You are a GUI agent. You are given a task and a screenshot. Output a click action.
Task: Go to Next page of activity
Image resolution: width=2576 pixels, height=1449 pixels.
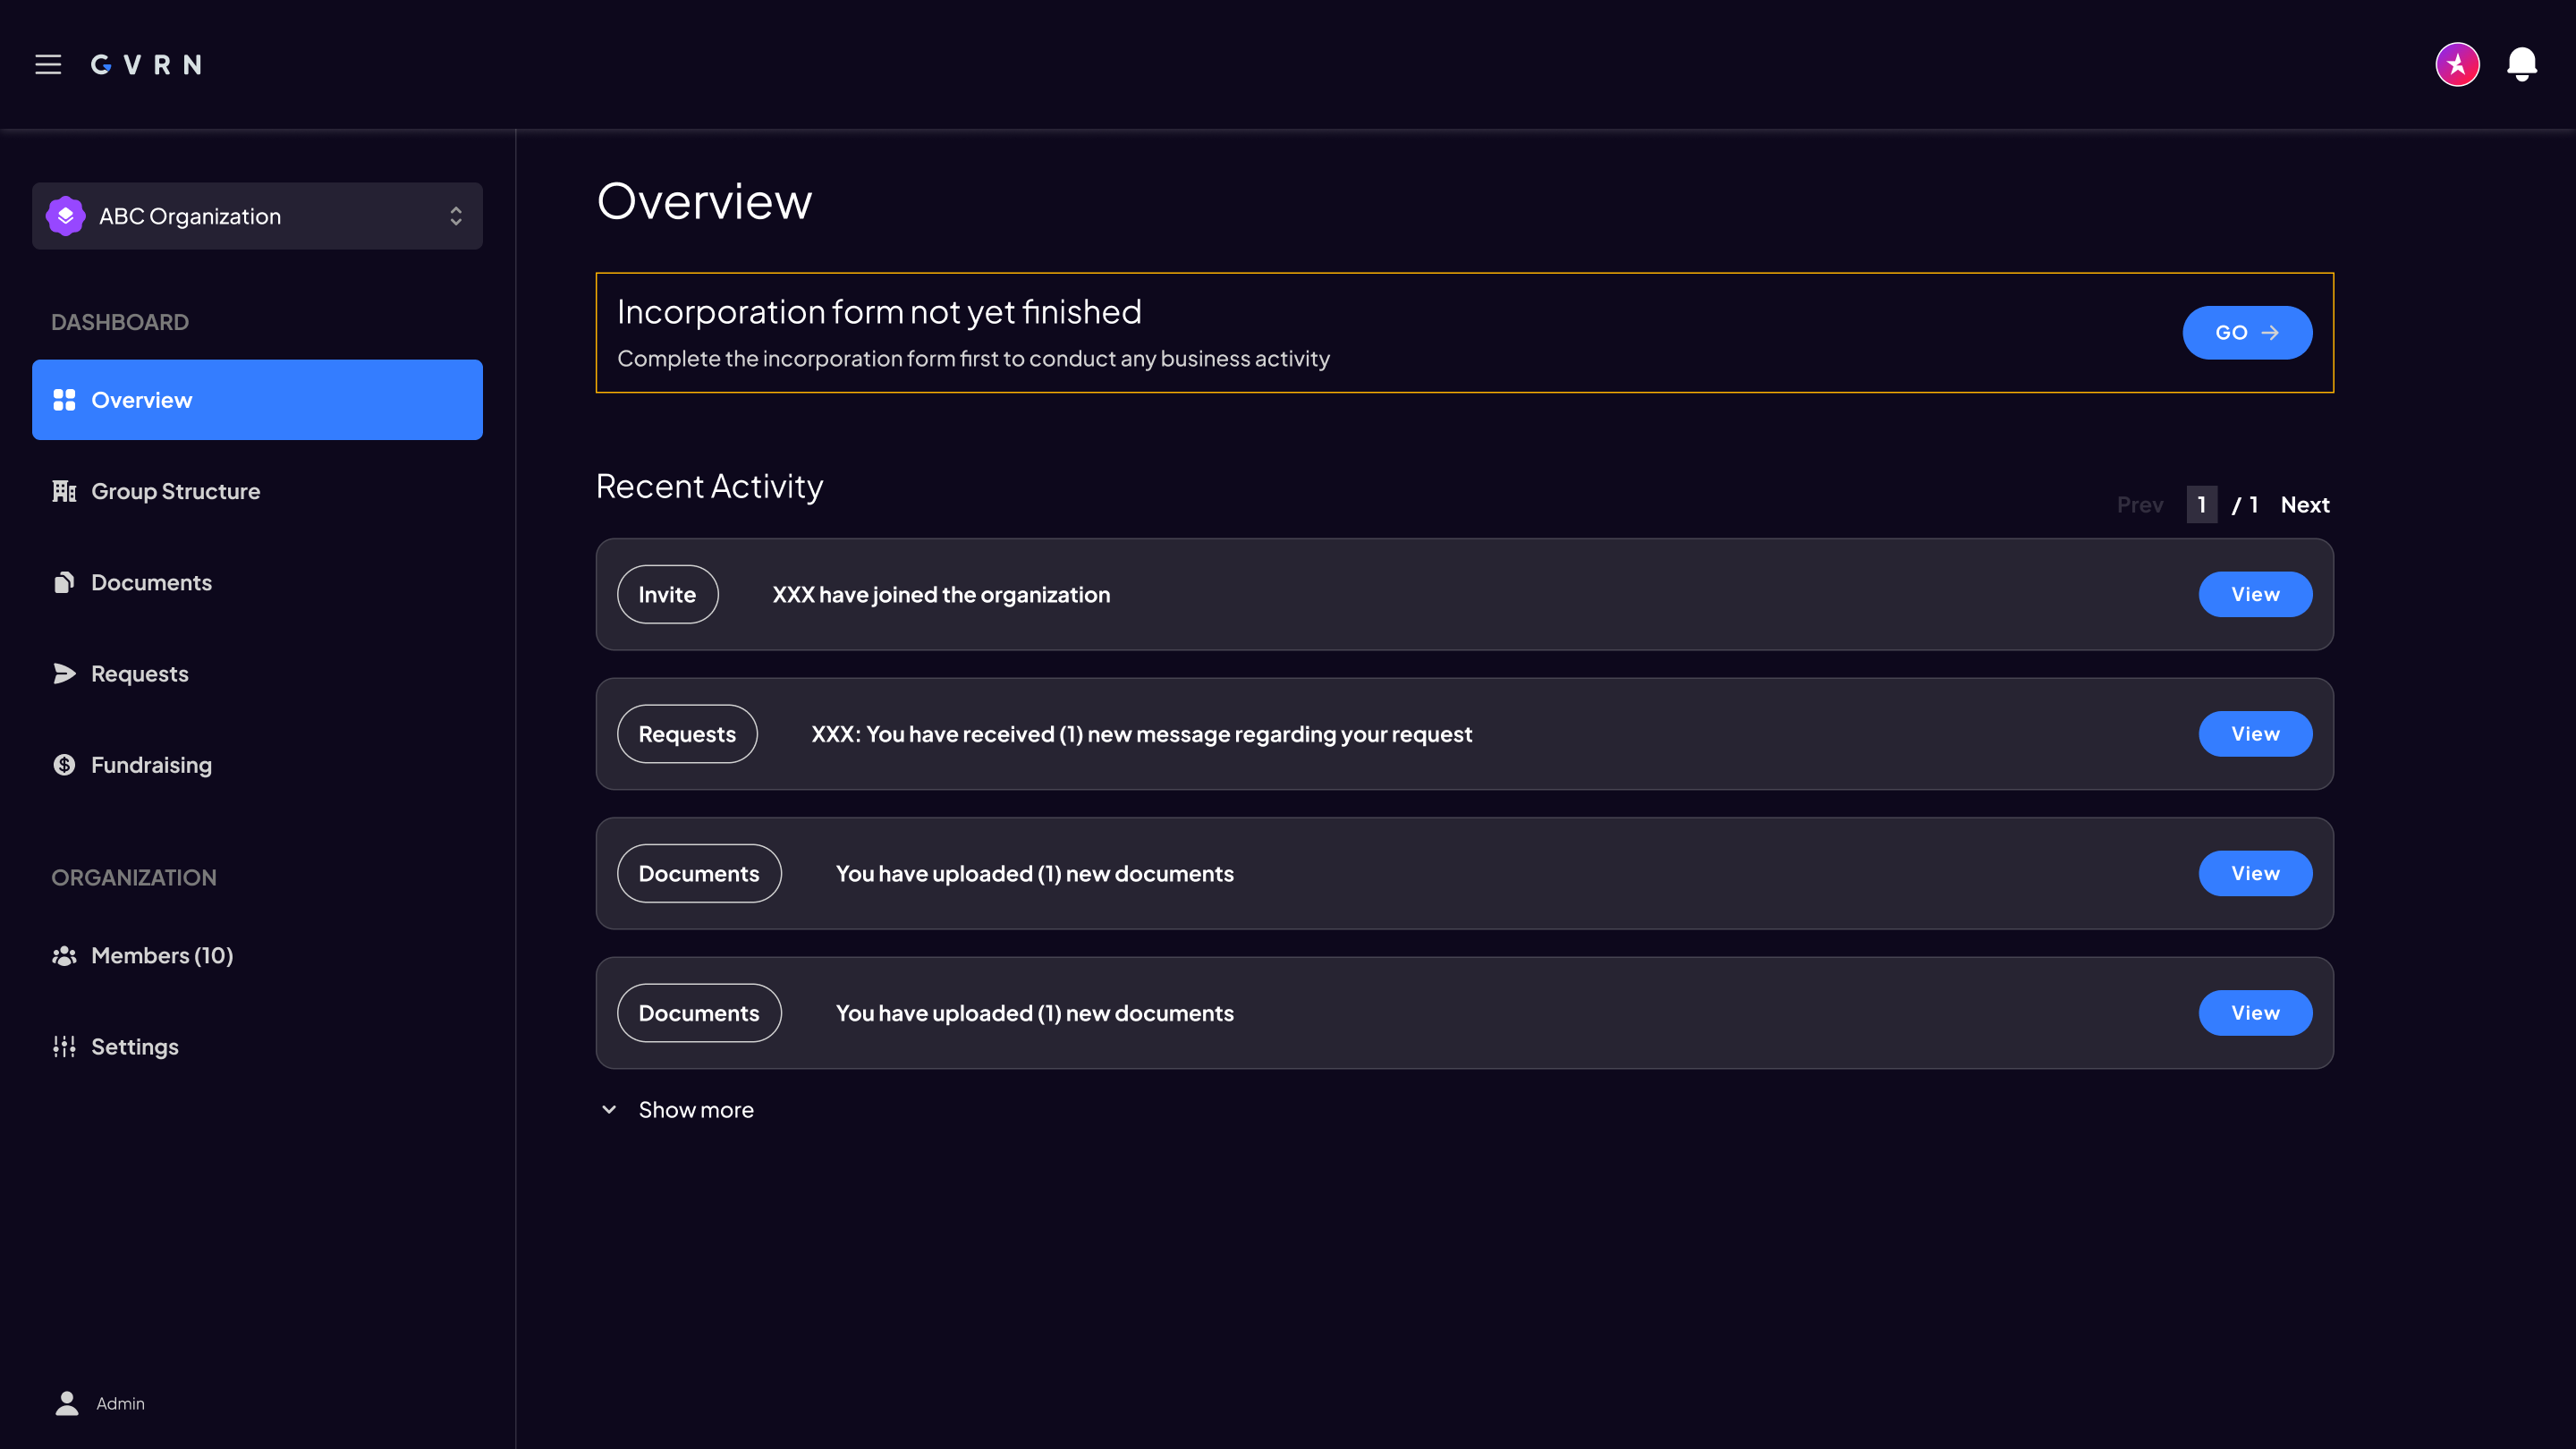point(2305,505)
